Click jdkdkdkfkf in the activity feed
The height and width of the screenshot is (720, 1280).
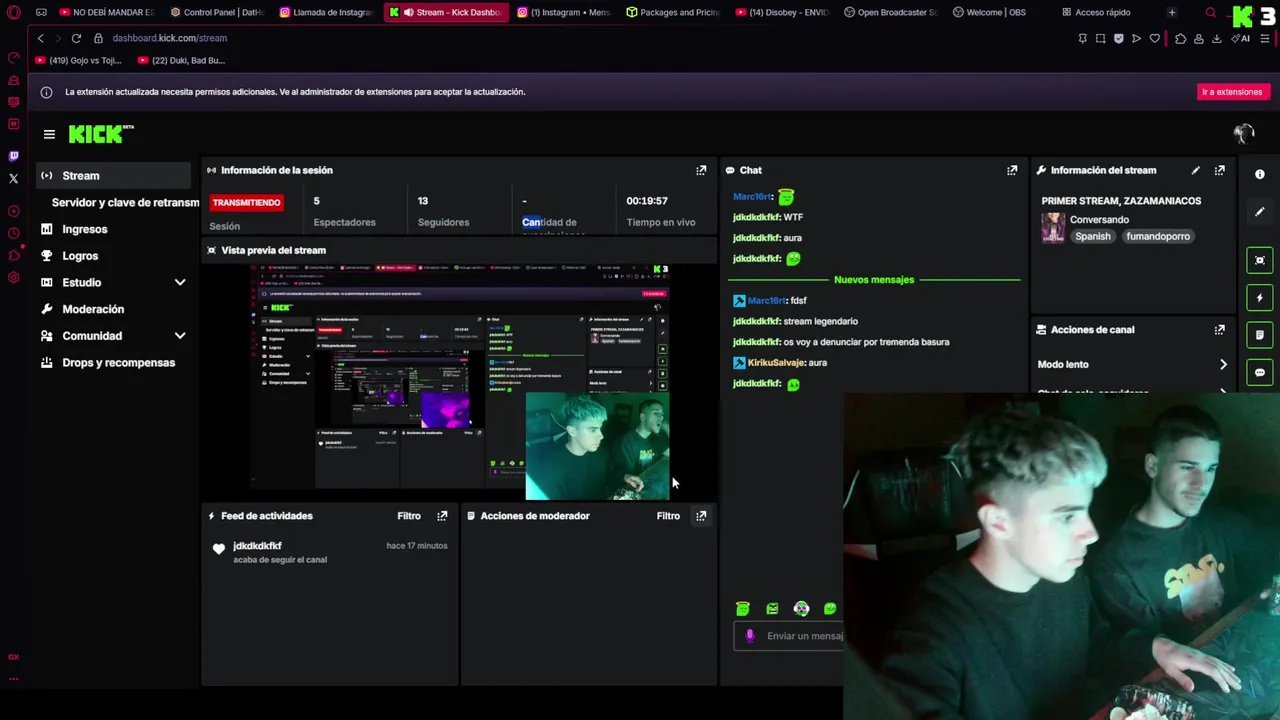pyautogui.click(x=257, y=546)
